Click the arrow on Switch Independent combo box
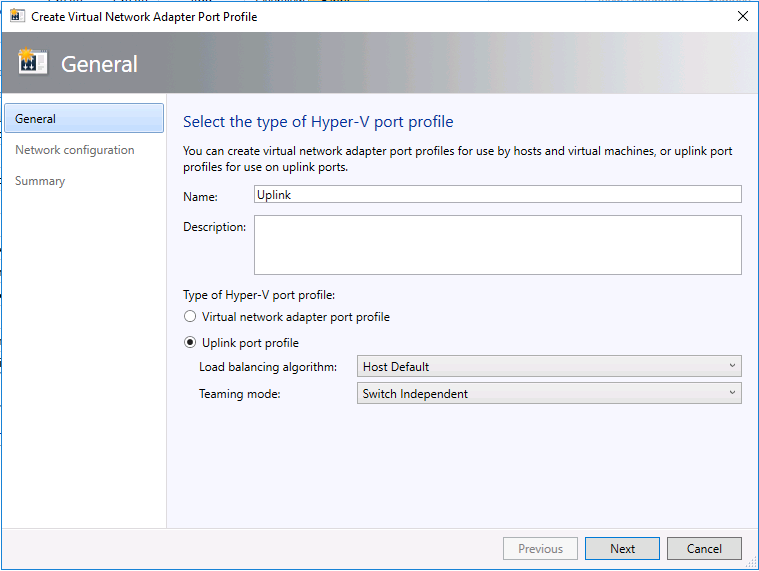This screenshot has width=759, height=571. tap(733, 394)
